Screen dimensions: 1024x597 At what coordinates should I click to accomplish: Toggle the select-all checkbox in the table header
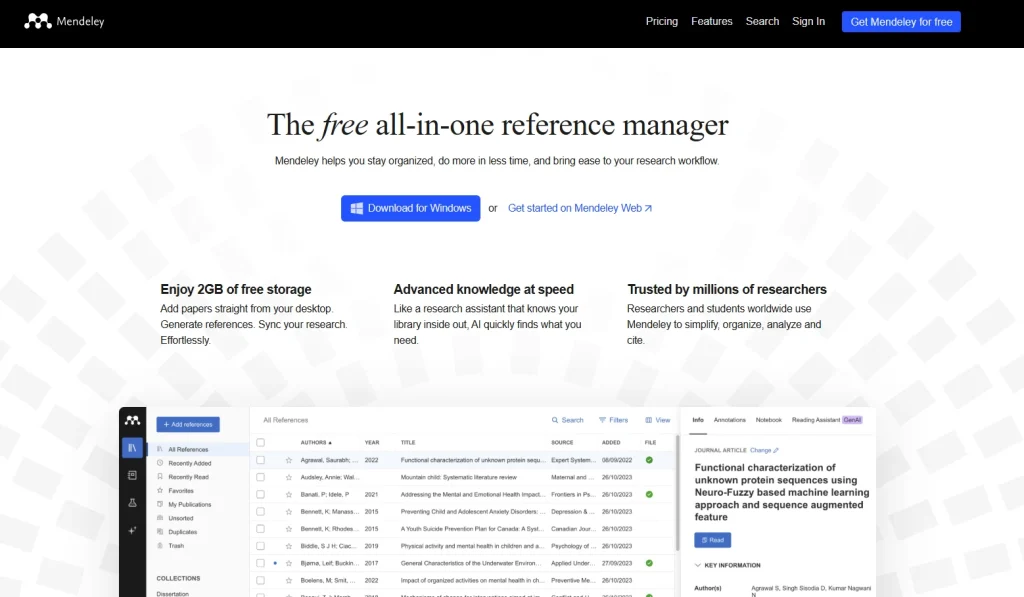coord(261,442)
